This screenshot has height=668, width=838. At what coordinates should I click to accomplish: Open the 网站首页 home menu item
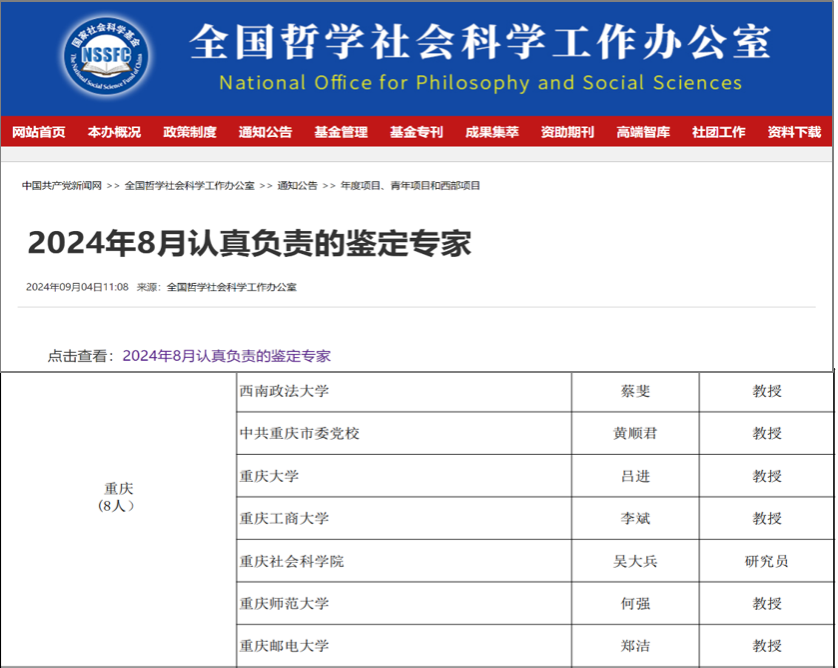[37, 131]
